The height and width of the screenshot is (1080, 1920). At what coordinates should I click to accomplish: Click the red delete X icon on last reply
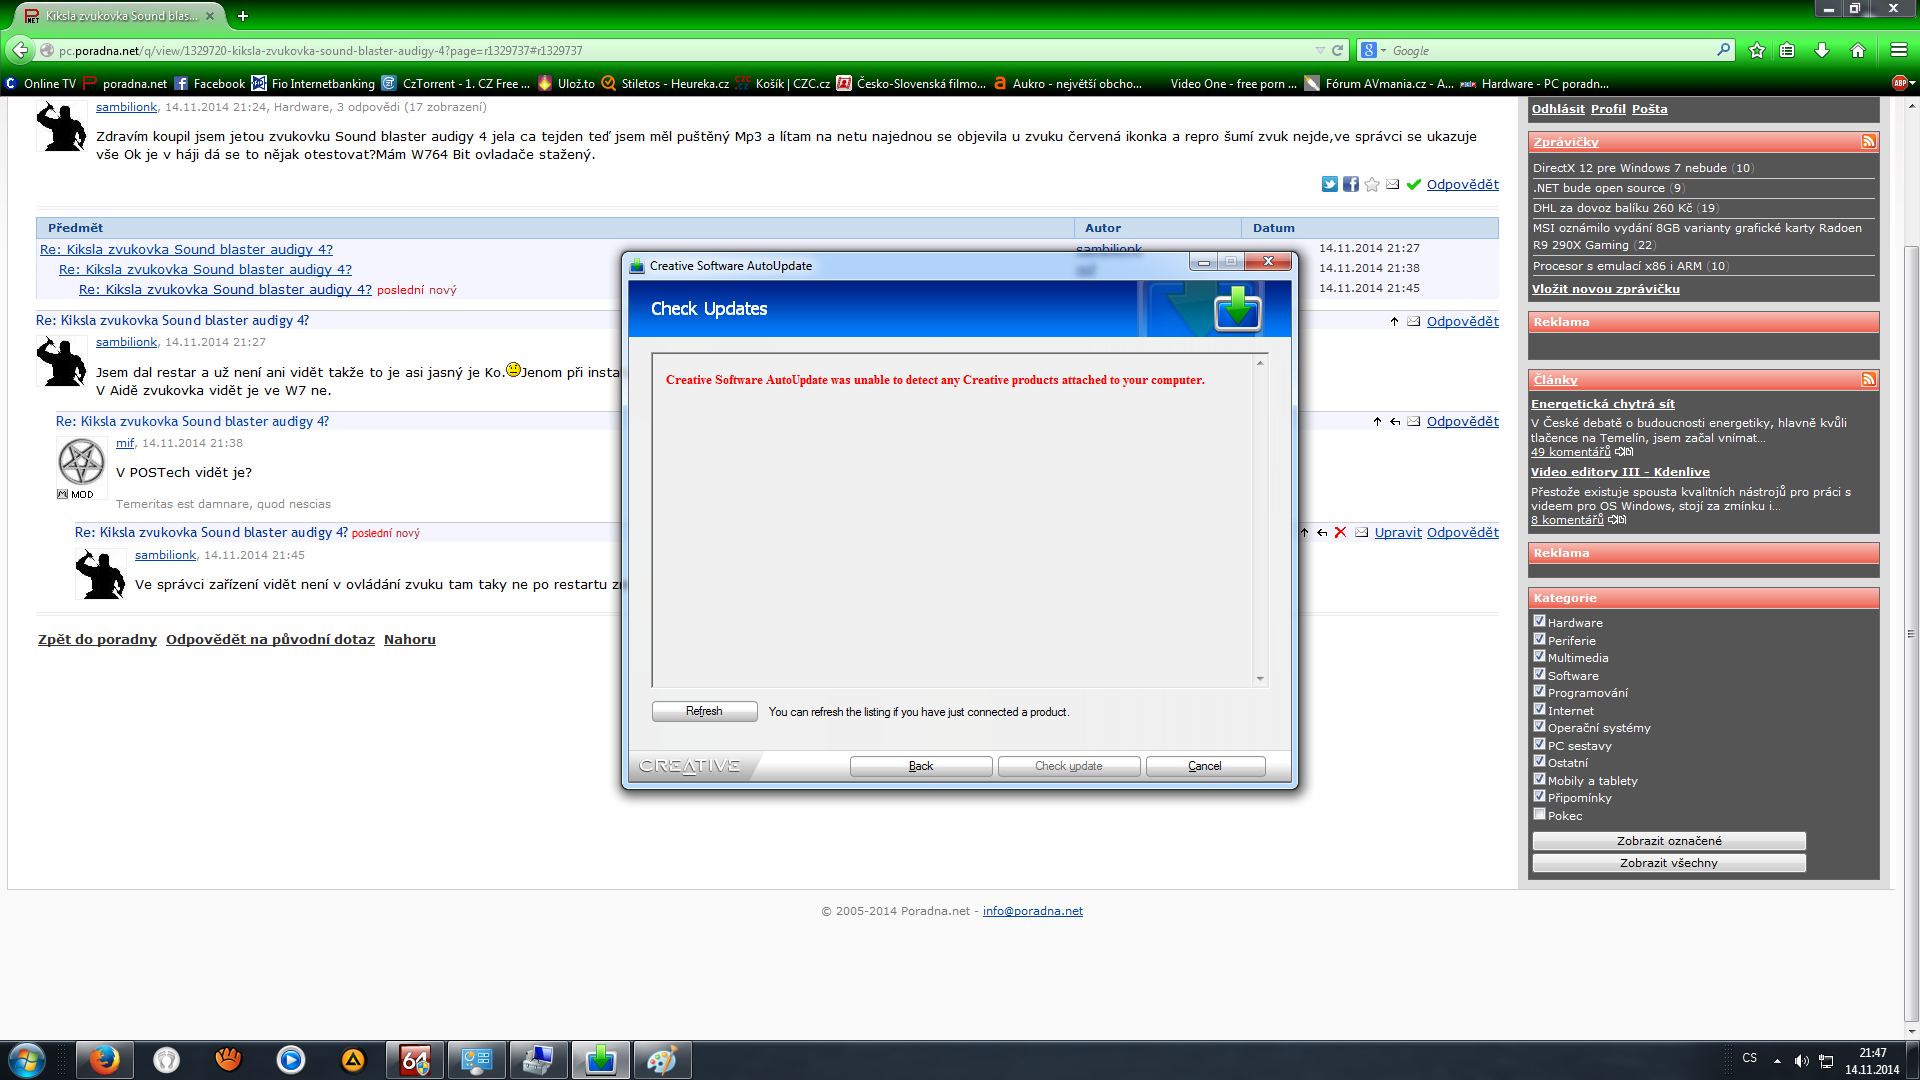click(x=1340, y=533)
